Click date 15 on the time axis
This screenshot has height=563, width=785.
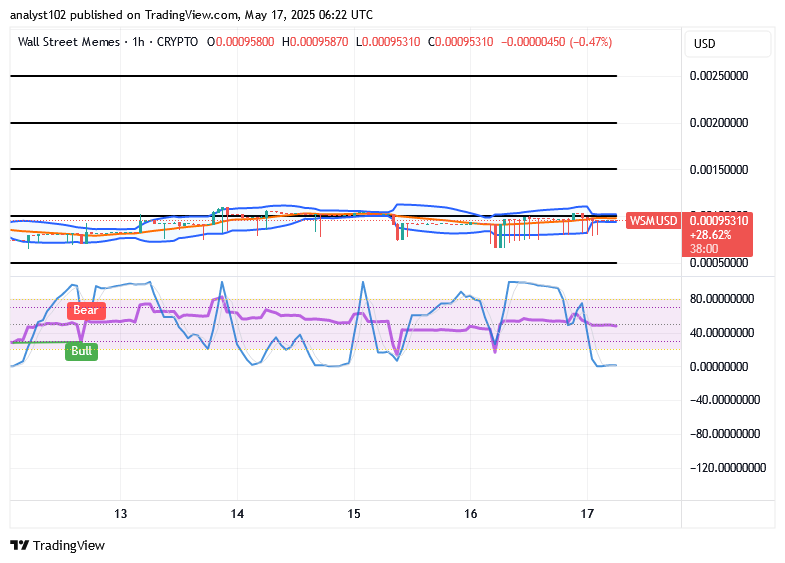[354, 514]
